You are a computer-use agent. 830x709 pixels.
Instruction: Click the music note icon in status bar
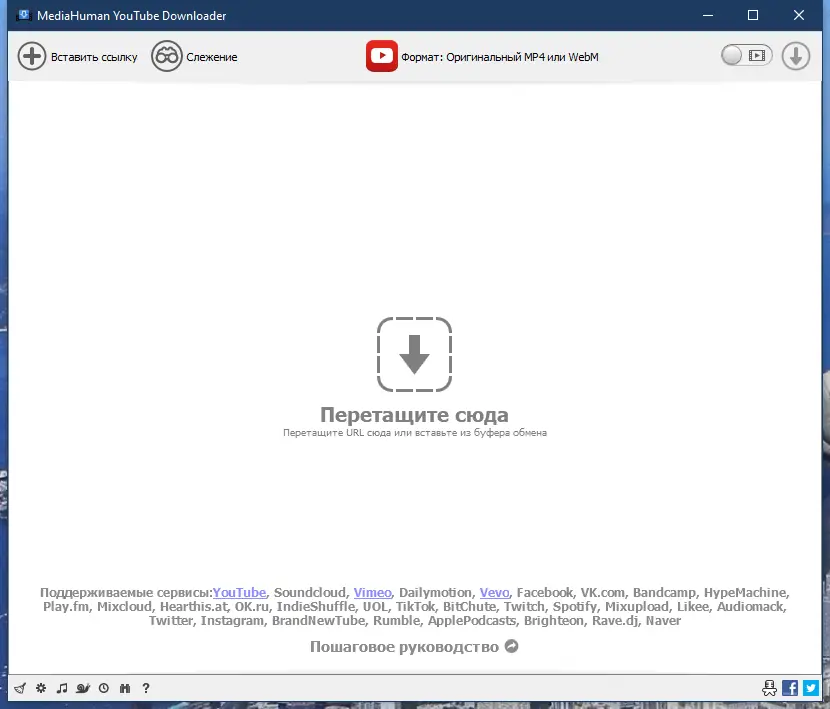(x=62, y=688)
